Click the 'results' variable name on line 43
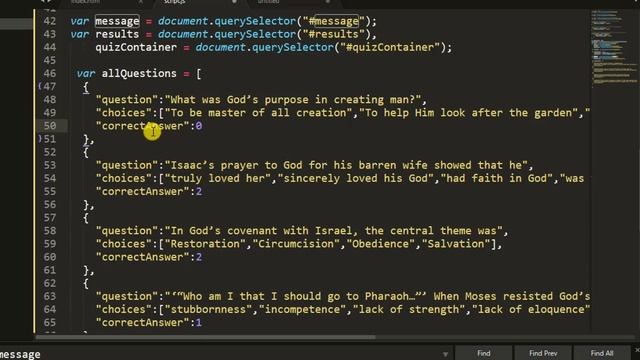Image resolution: width=640 pixels, height=360 pixels. [117, 34]
